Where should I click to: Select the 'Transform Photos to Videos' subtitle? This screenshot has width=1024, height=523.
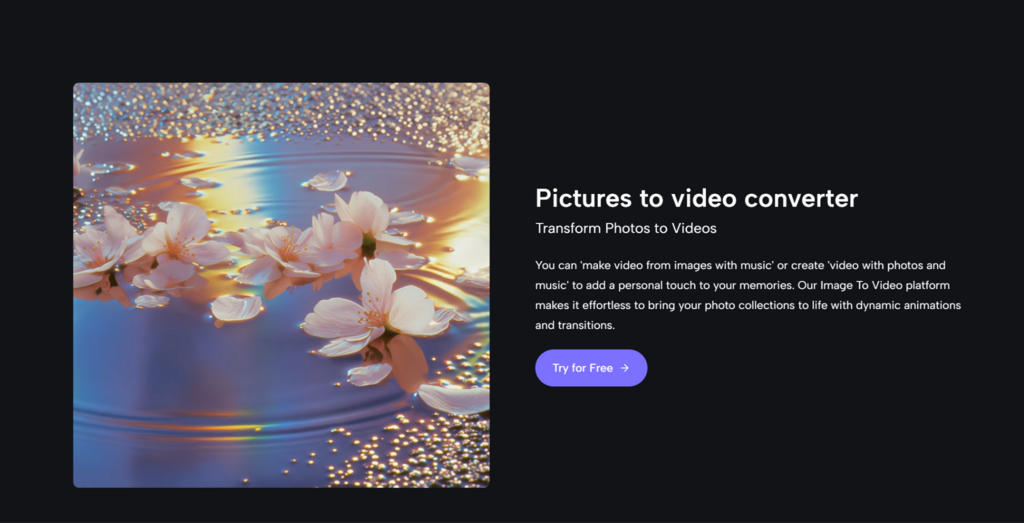[626, 228]
